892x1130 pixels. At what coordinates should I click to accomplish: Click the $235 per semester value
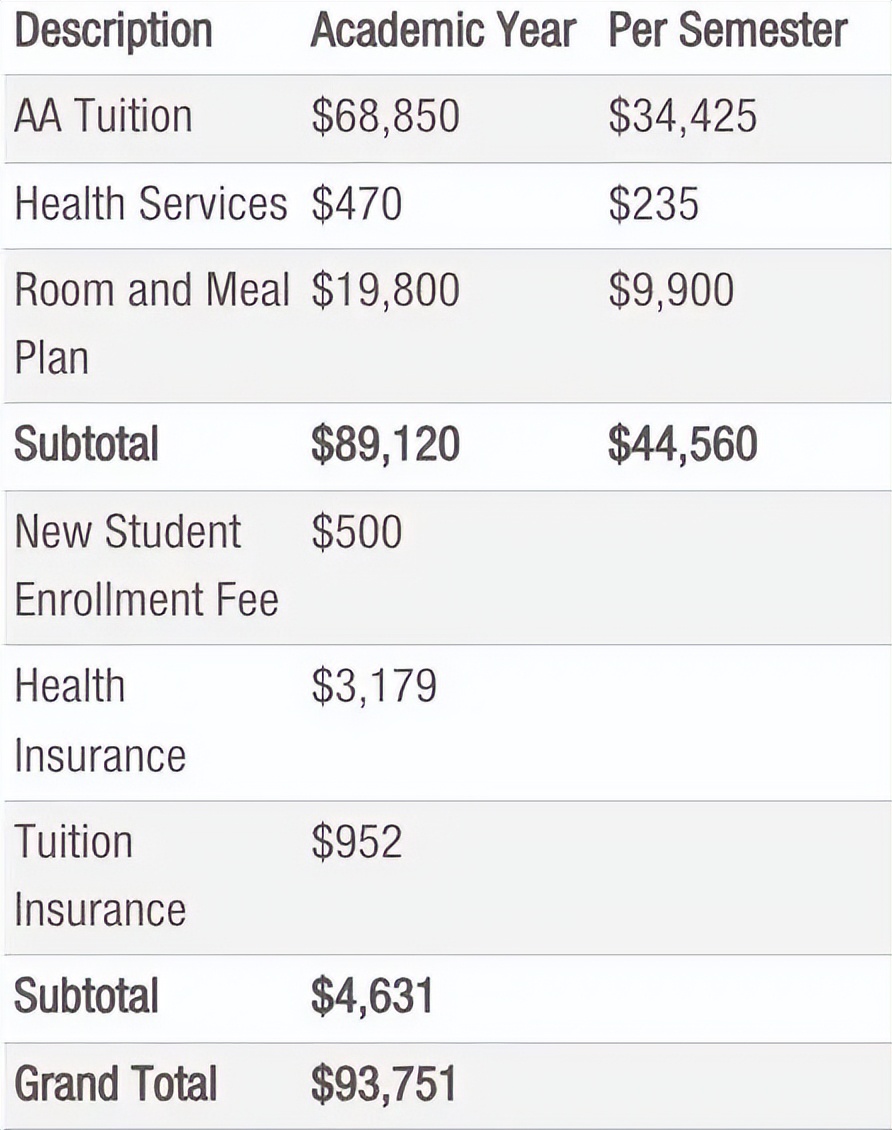coord(653,204)
